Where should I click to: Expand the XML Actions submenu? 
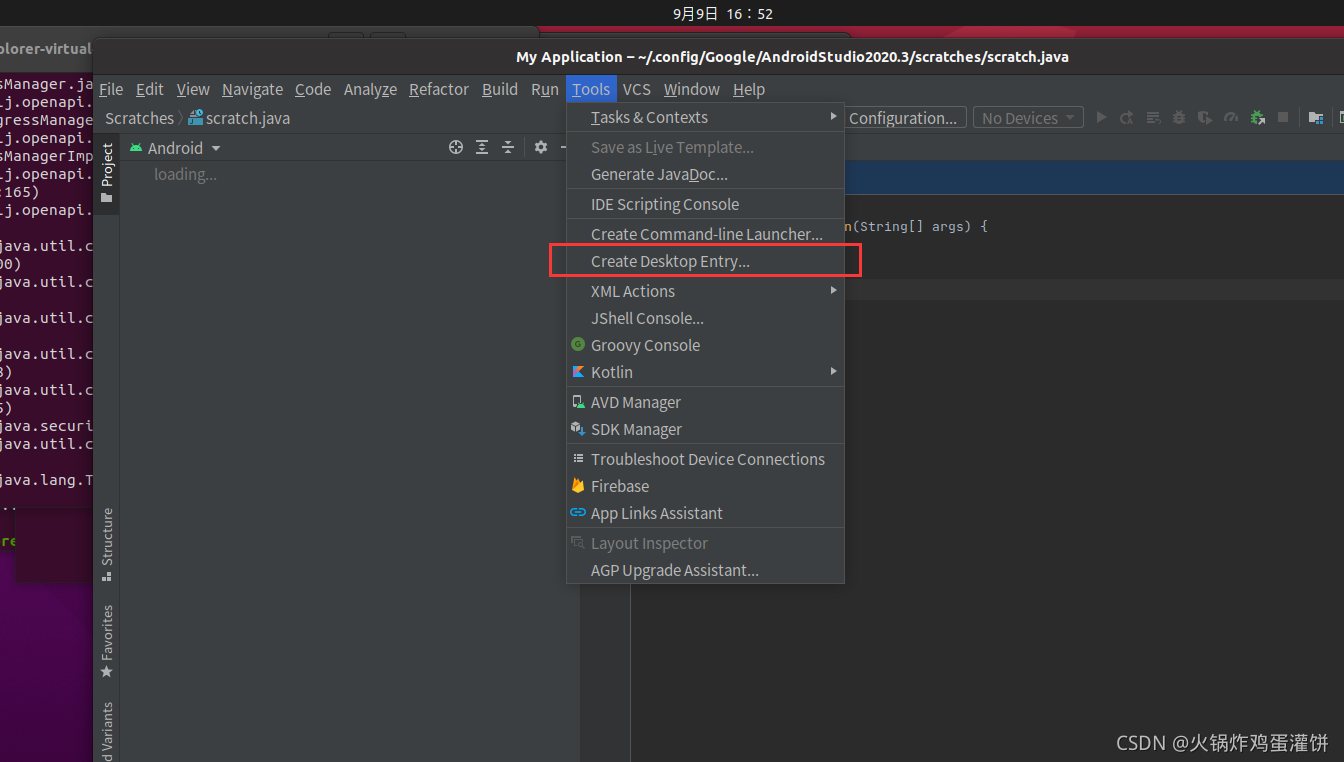(x=706, y=291)
